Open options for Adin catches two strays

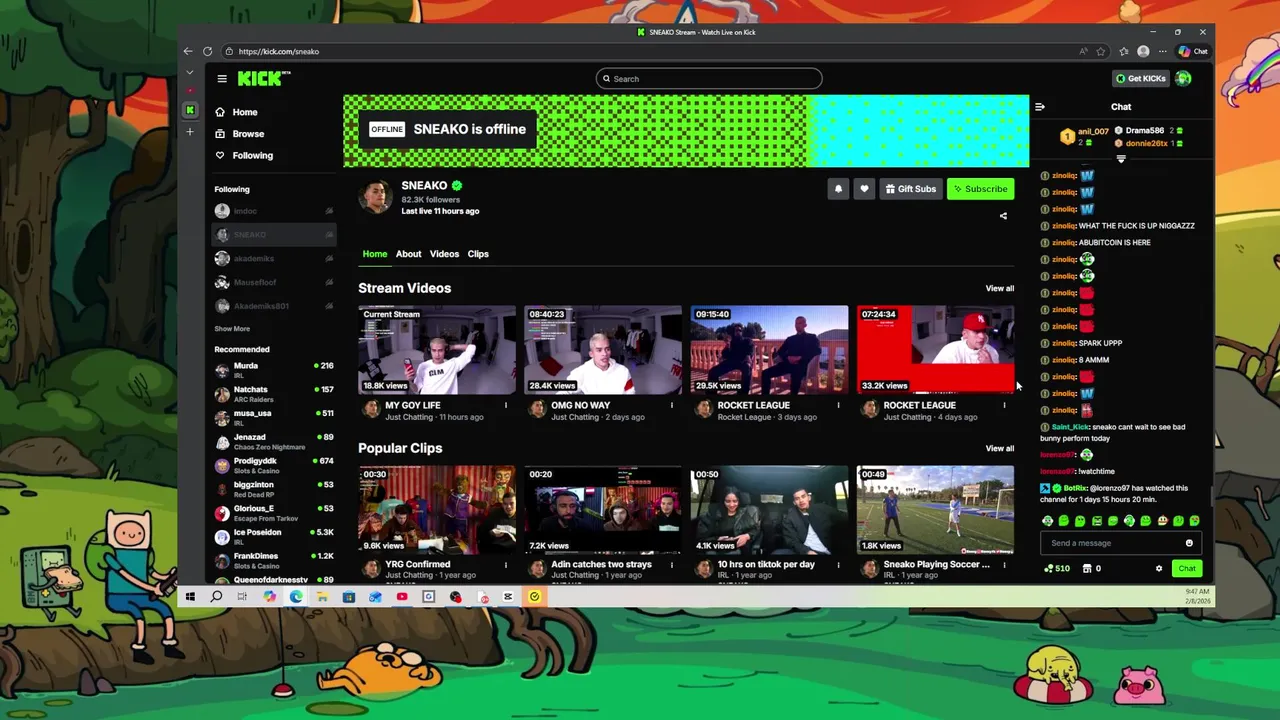671,565
